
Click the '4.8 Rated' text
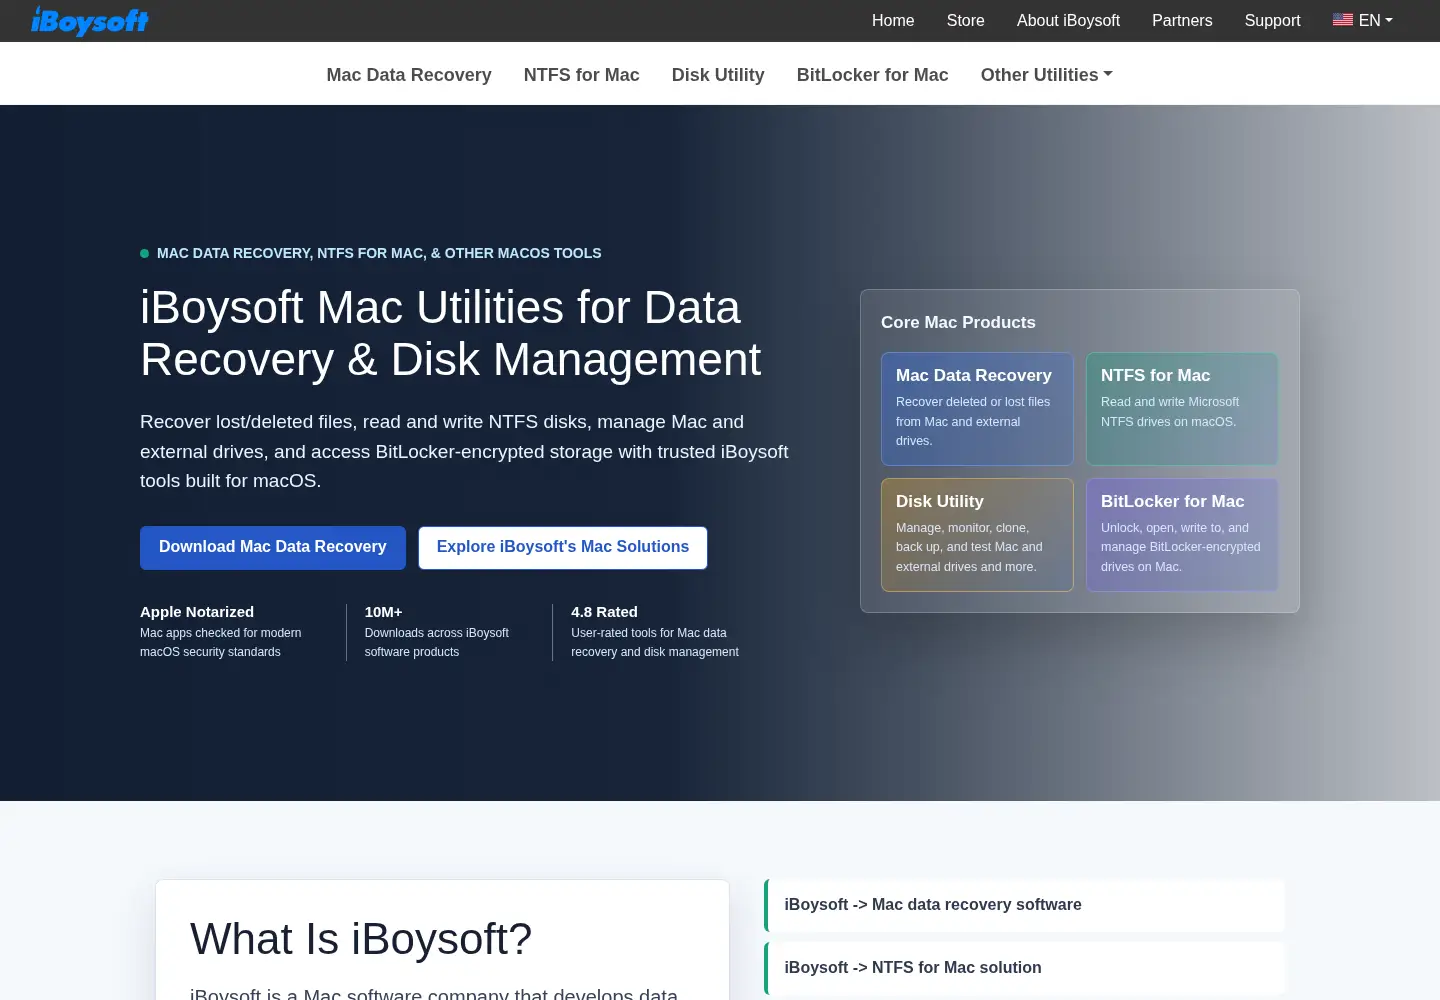(x=604, y=612)
